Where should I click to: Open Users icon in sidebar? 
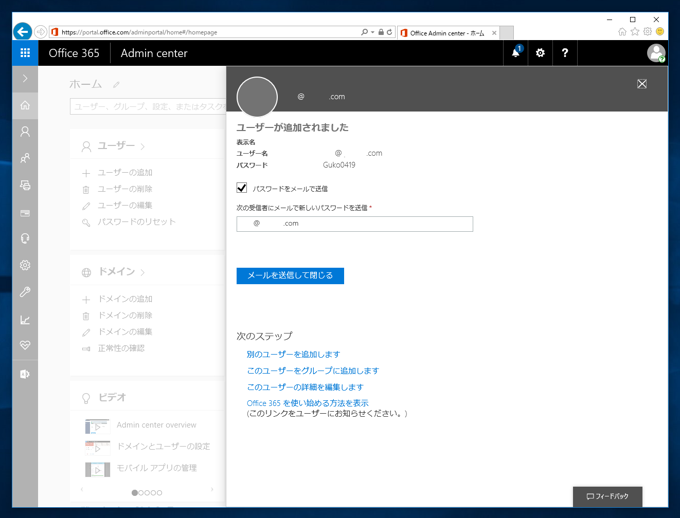[x=25, y=131]
